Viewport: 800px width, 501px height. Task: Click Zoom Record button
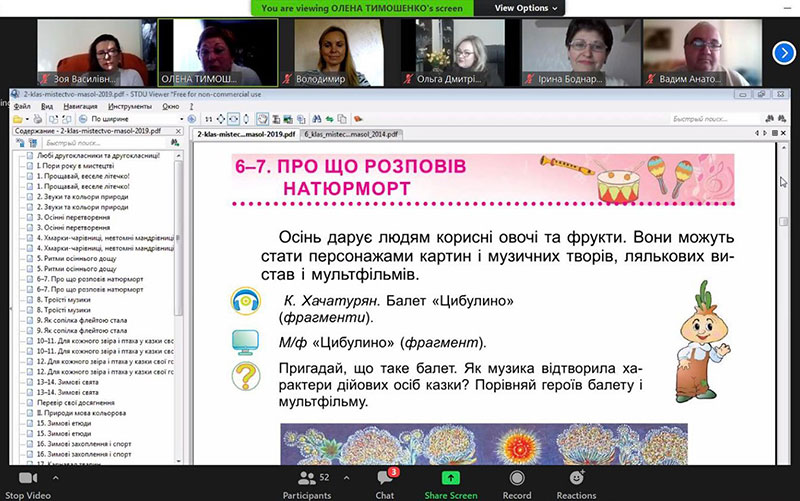[x=517, y=485]
